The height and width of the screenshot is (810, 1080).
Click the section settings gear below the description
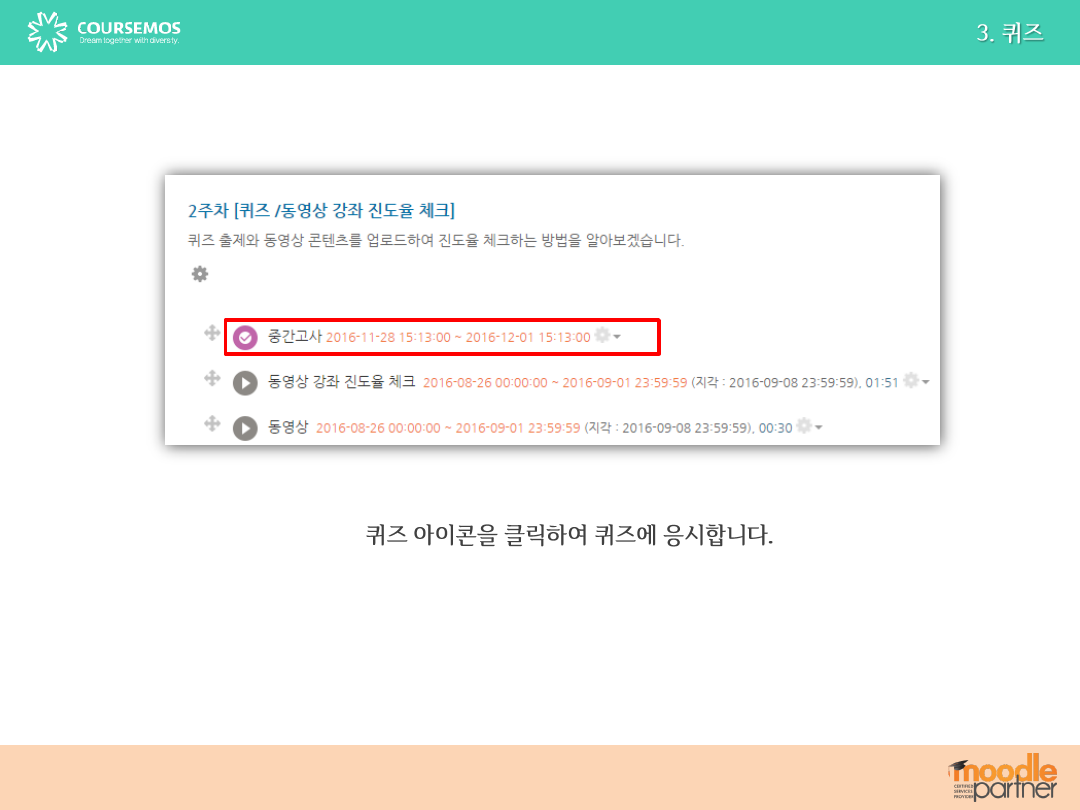click(200, 273)
